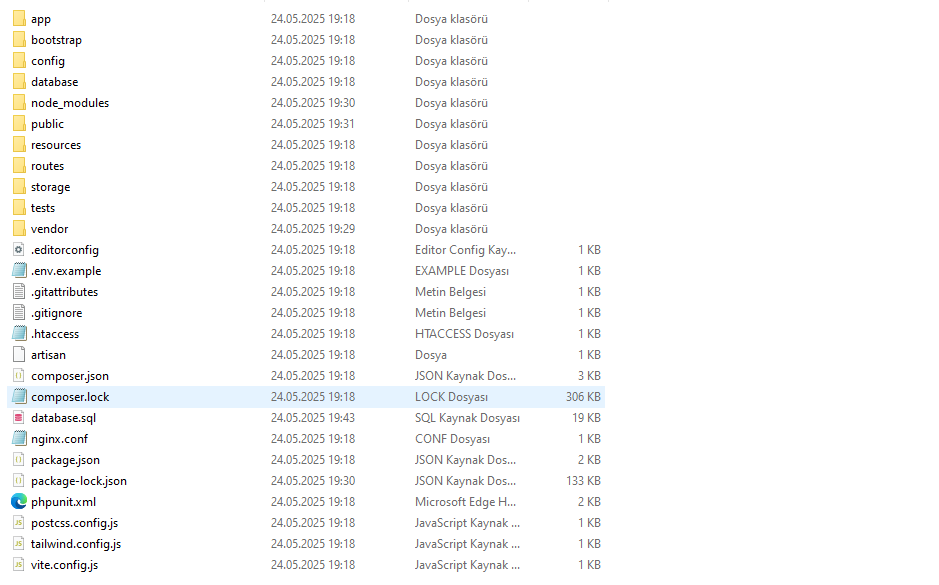This screenshot has width=939, height=585.
Task: Click the .env.example file icon
Action: 19,271
